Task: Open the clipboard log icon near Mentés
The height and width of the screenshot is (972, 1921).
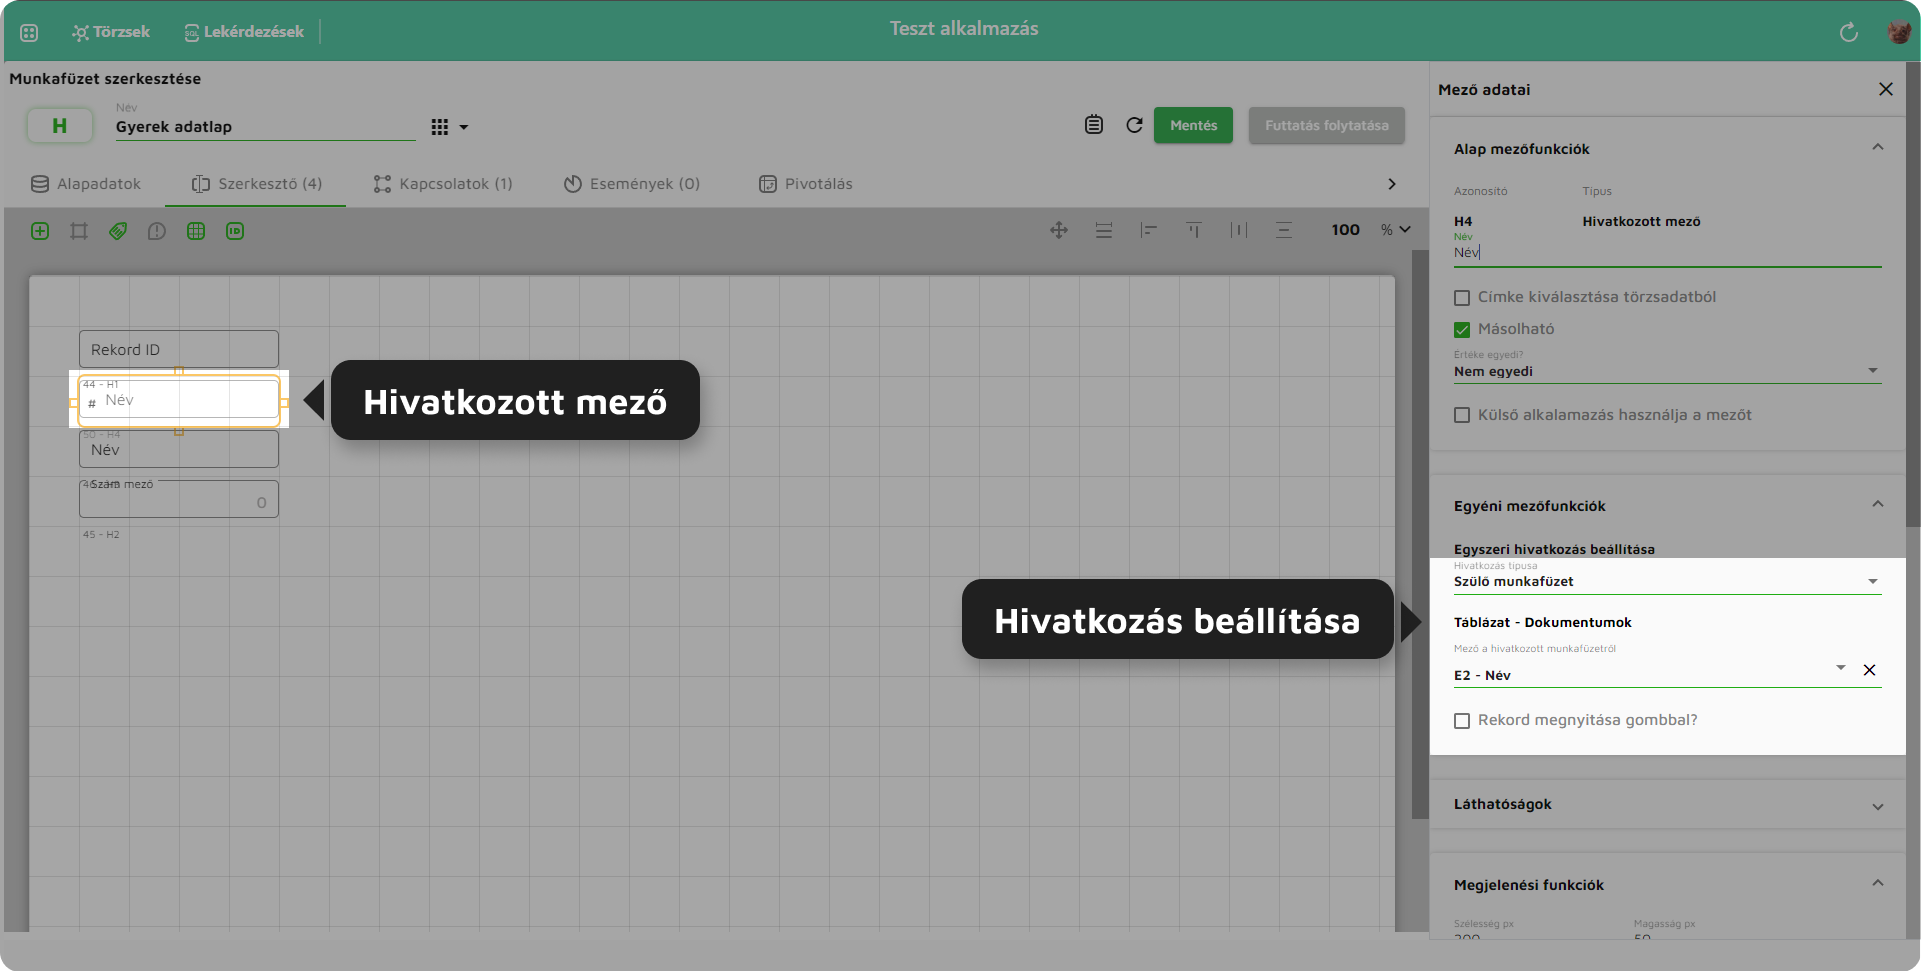Action: (x=1094, y=125)
